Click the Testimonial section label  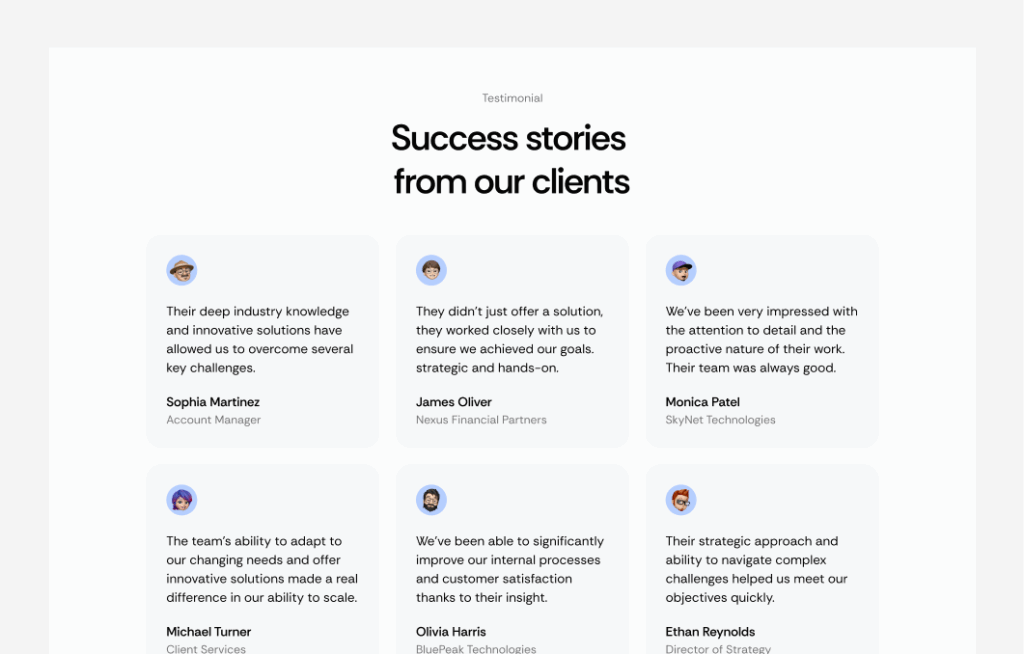point(512,98)
